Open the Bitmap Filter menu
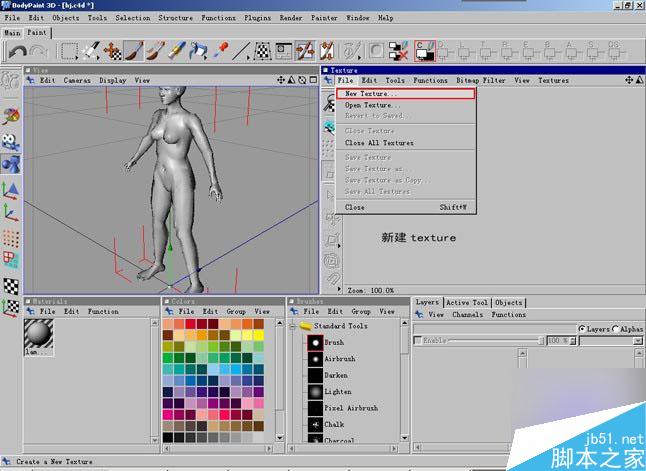This screenshot has width=646, height=471. coord(481,80)
